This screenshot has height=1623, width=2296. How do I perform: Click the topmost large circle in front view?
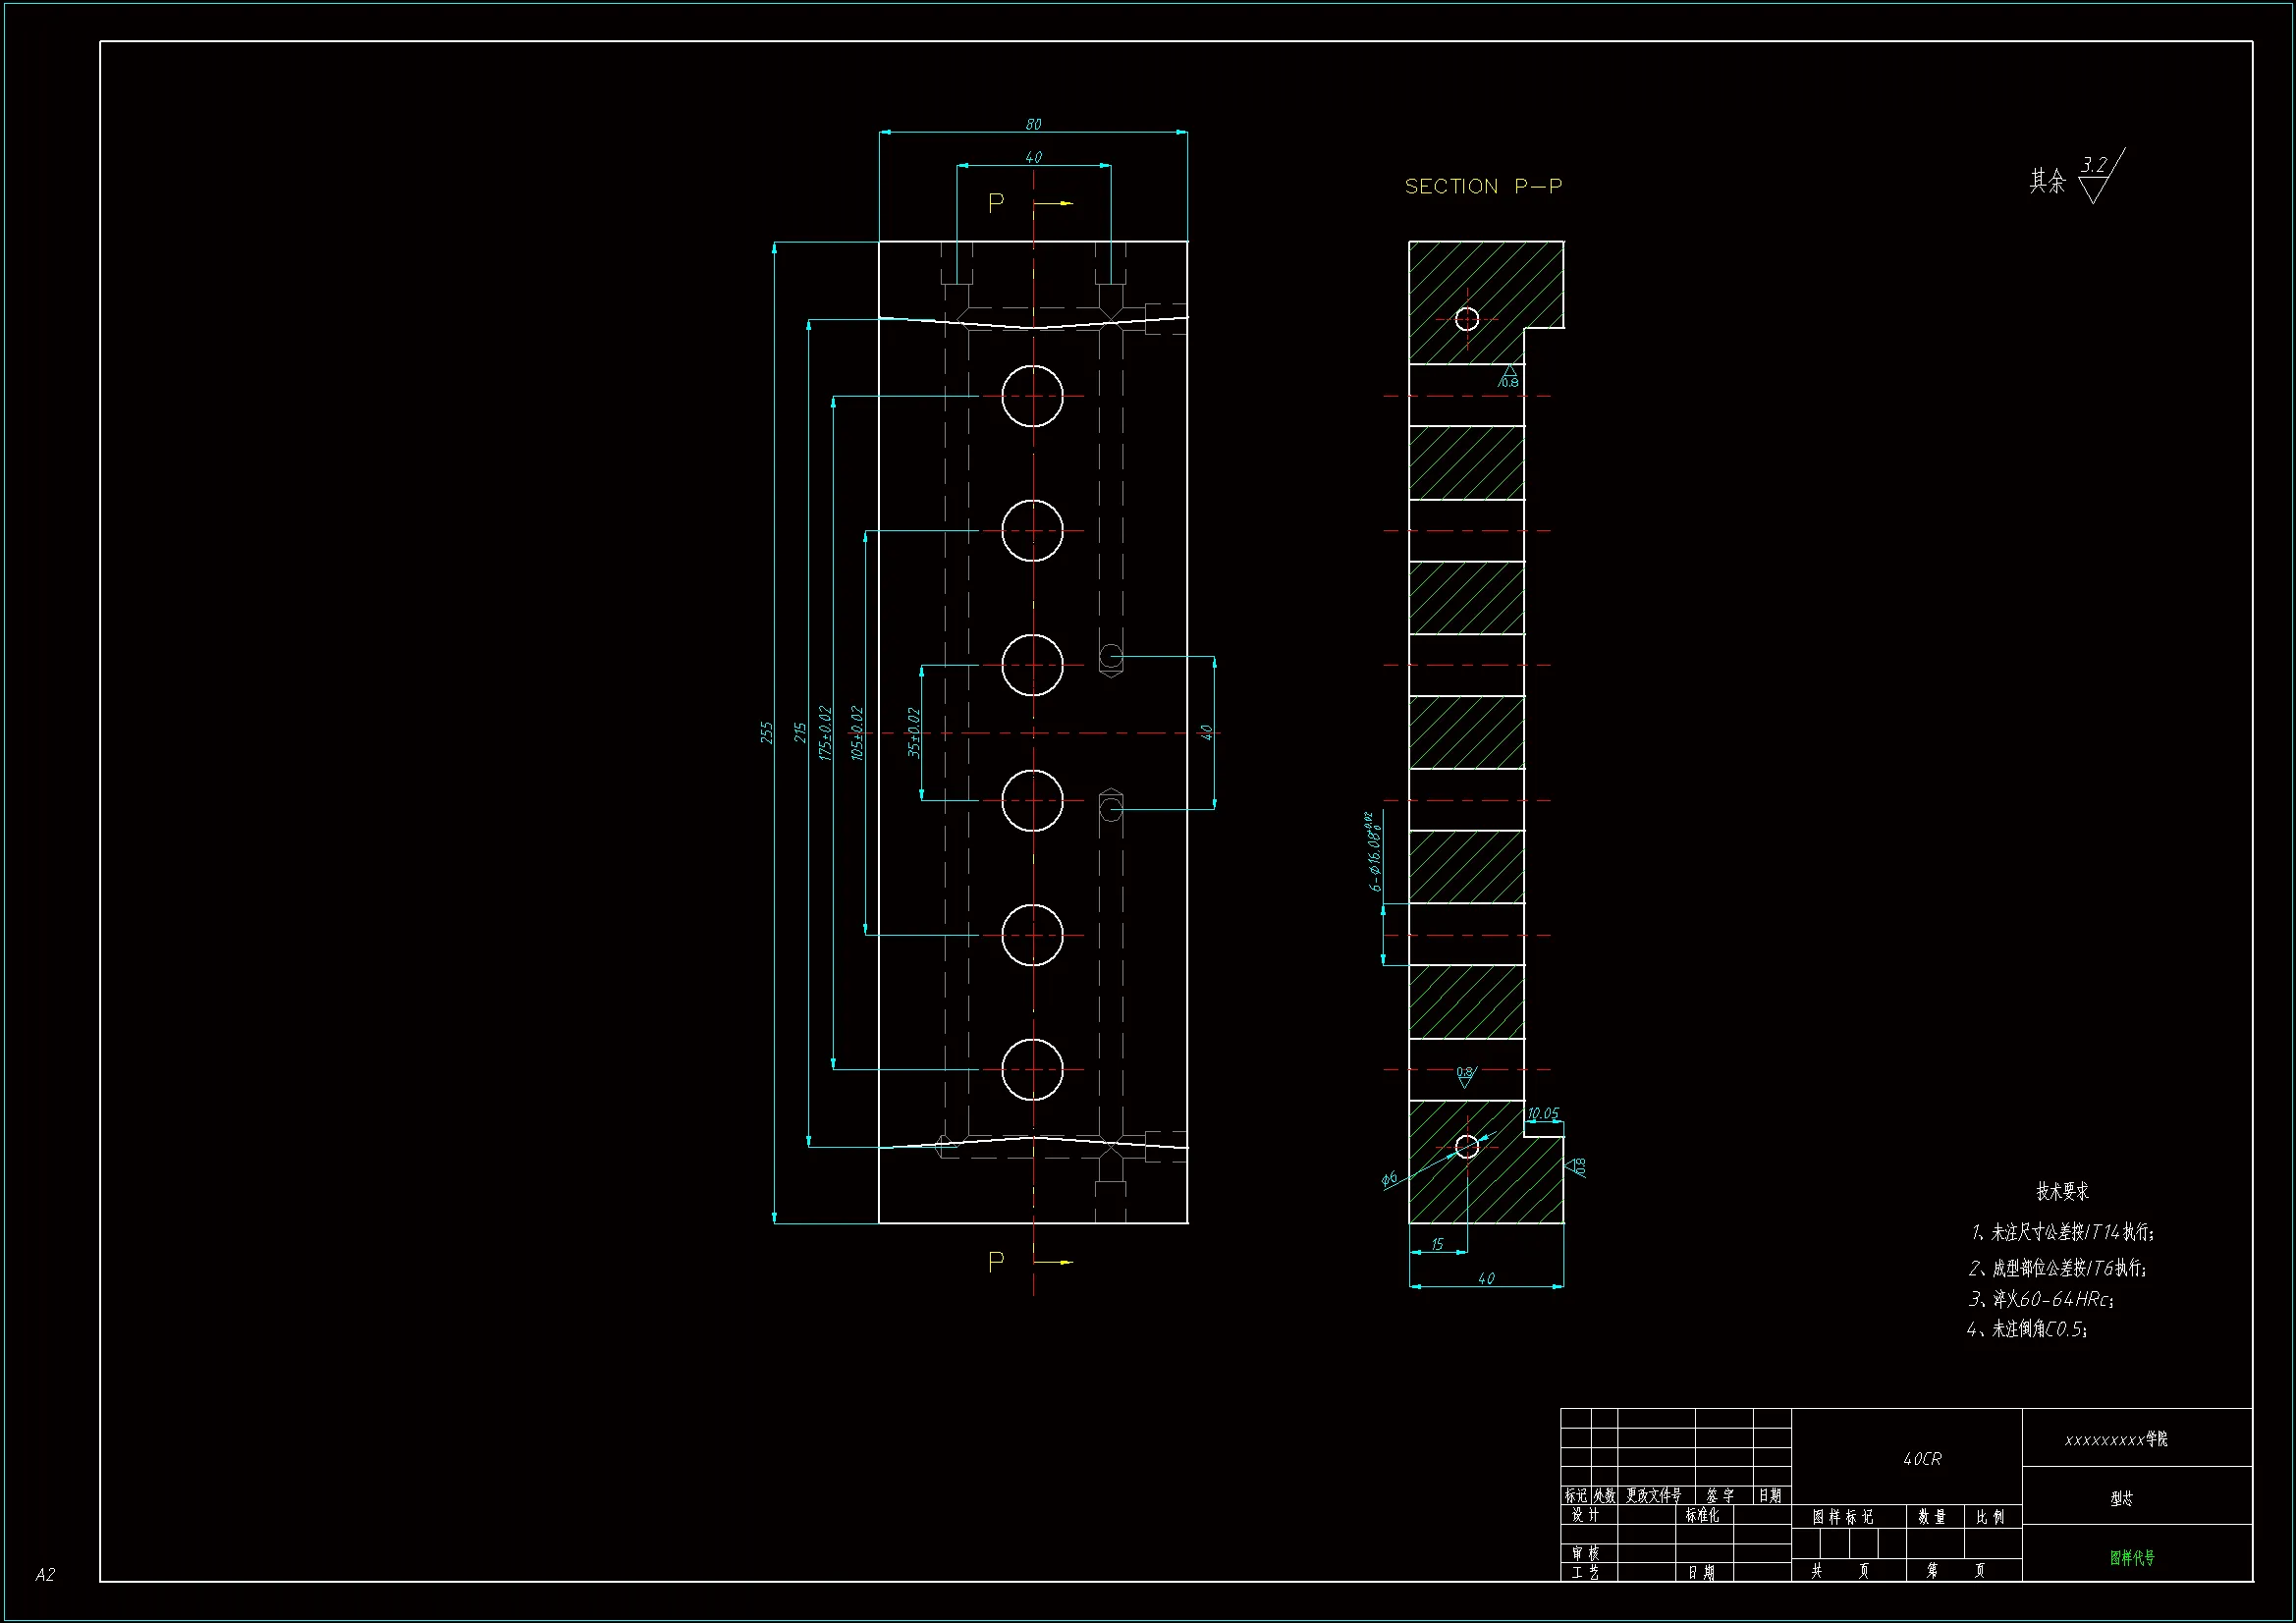click(1032, 396)
